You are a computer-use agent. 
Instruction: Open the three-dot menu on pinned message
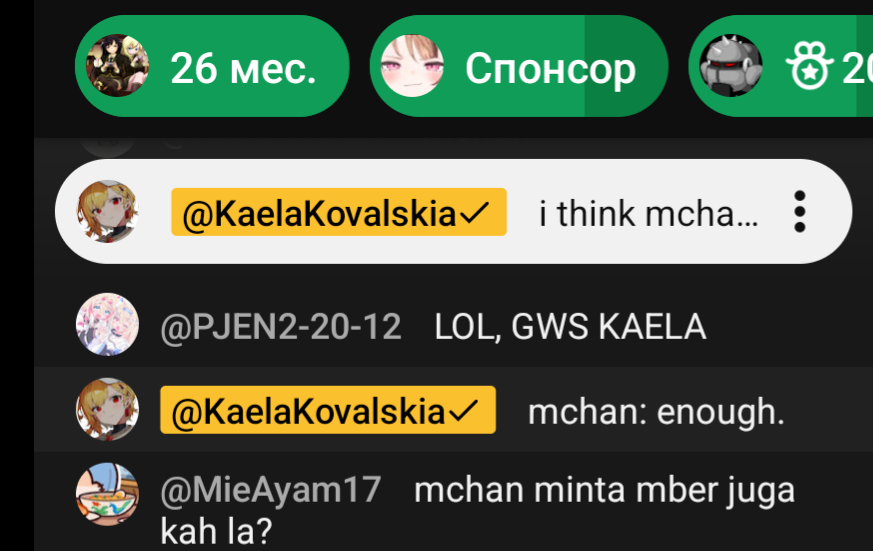[x=800, y=211]
